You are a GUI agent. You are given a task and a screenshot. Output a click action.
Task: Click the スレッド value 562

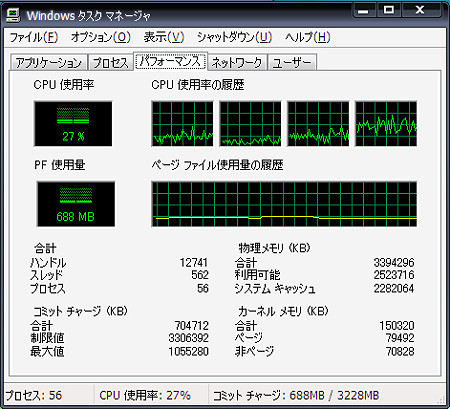click(200, 275)
